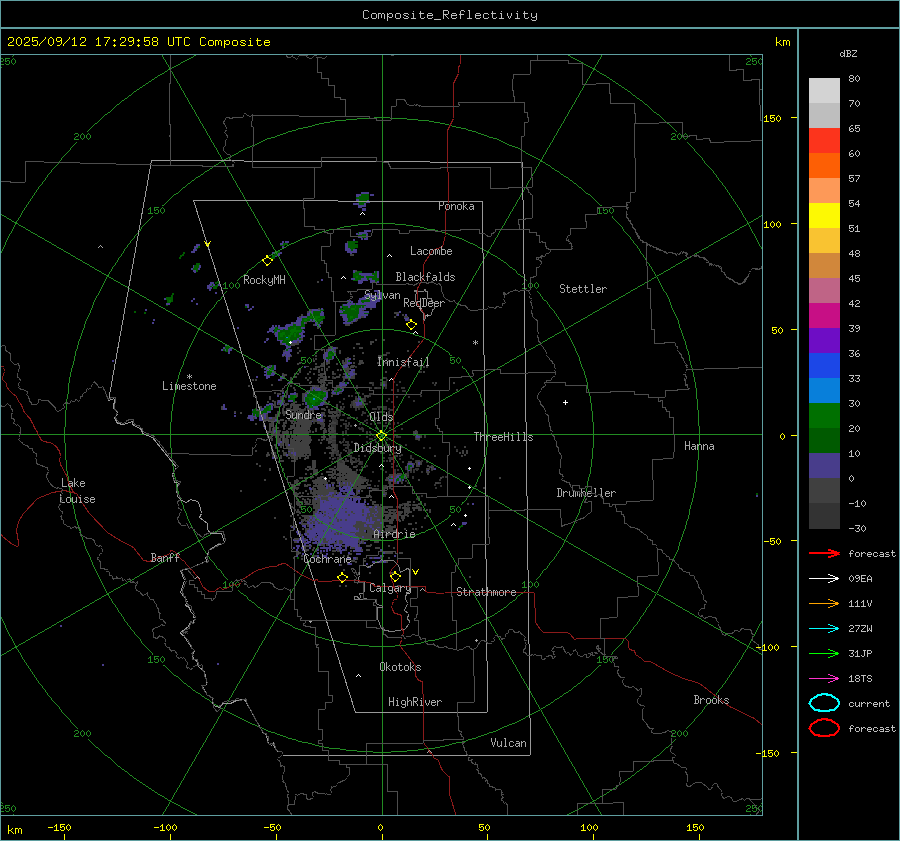Click the '2025/09/12 17:29:58 UTC Composite' timestamp
Image resolution: width=900 pixels, height=841 pixels.
tap(138, 42)
